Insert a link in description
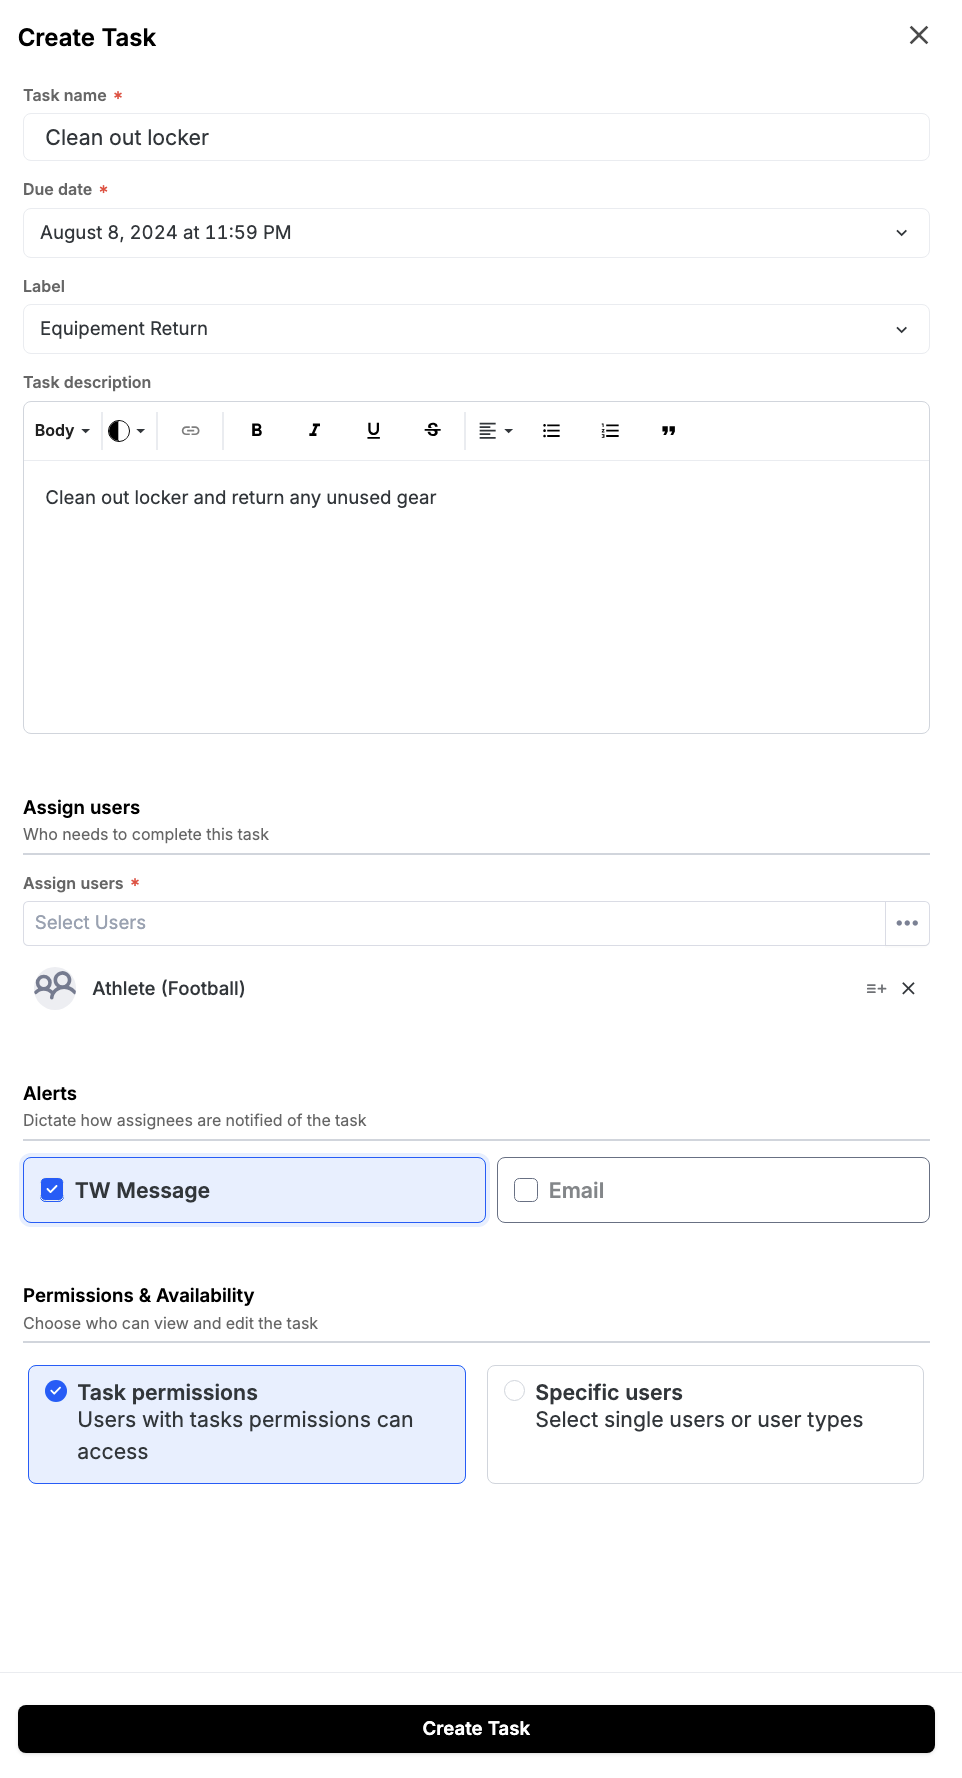The image size is (962, 1778). tap(190, 431)
